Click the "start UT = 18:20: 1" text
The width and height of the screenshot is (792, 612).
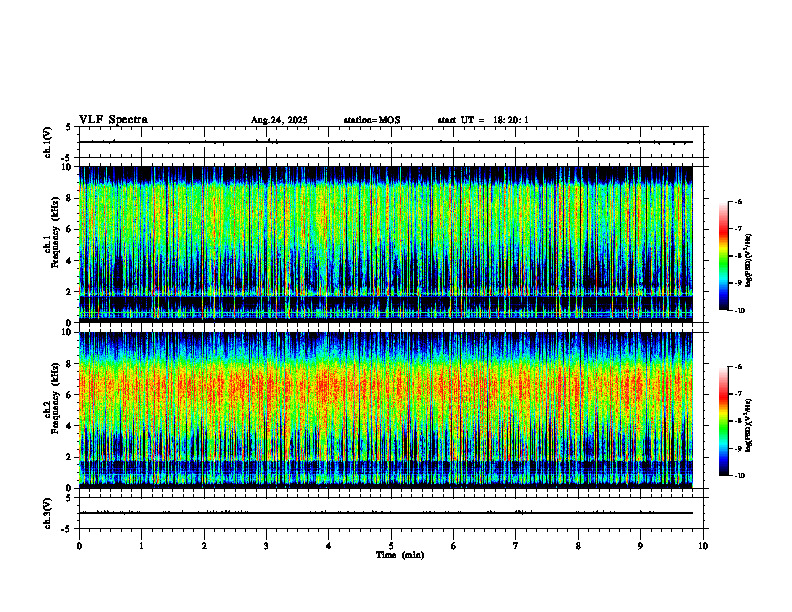483,120
